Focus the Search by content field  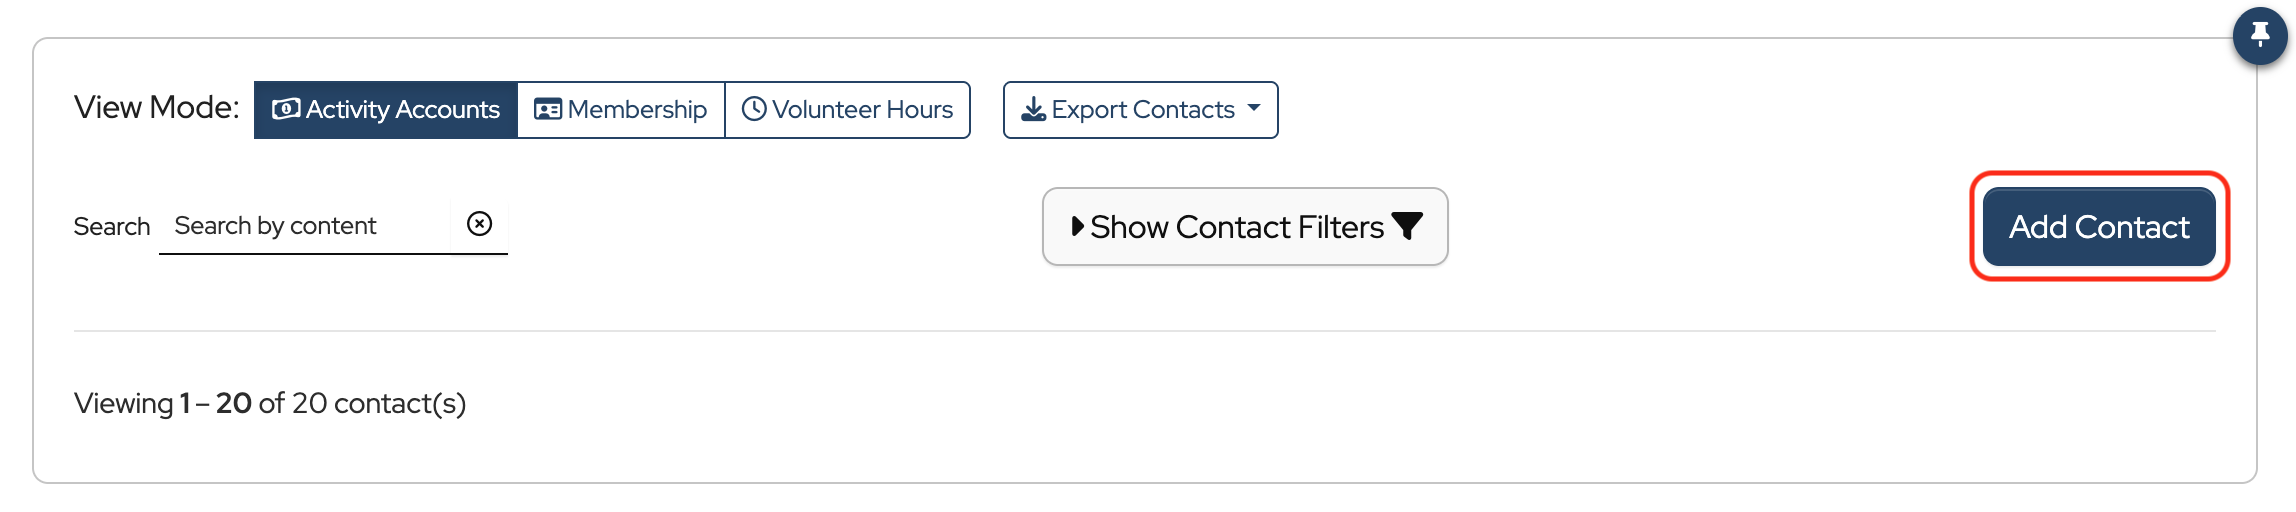pos(305,226)
